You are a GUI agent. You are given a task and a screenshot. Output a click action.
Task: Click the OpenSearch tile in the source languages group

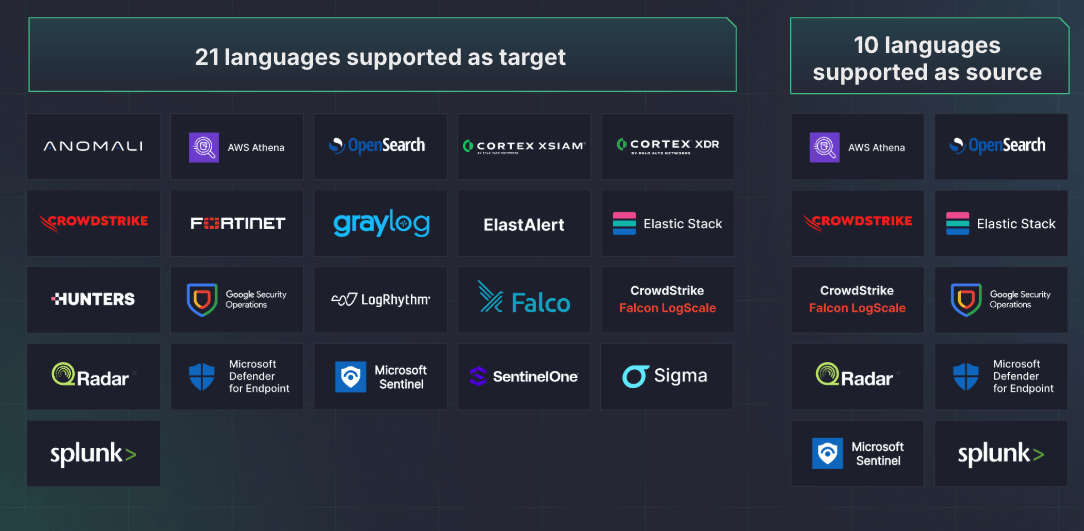coord(1001,147)
